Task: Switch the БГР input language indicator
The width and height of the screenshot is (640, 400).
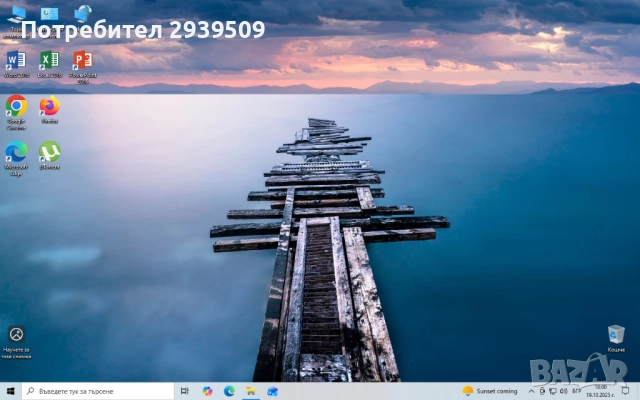Action: tap(576, 391)
